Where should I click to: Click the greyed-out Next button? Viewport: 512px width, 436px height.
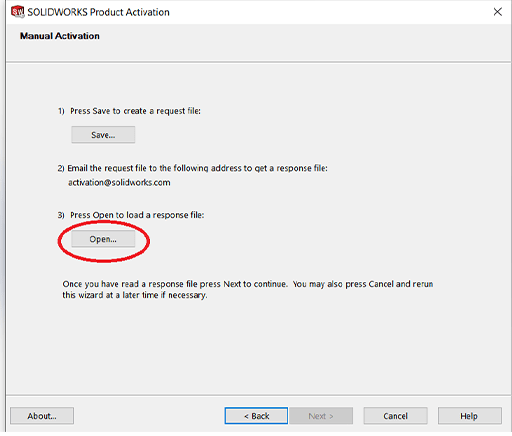tap(321, 416)
